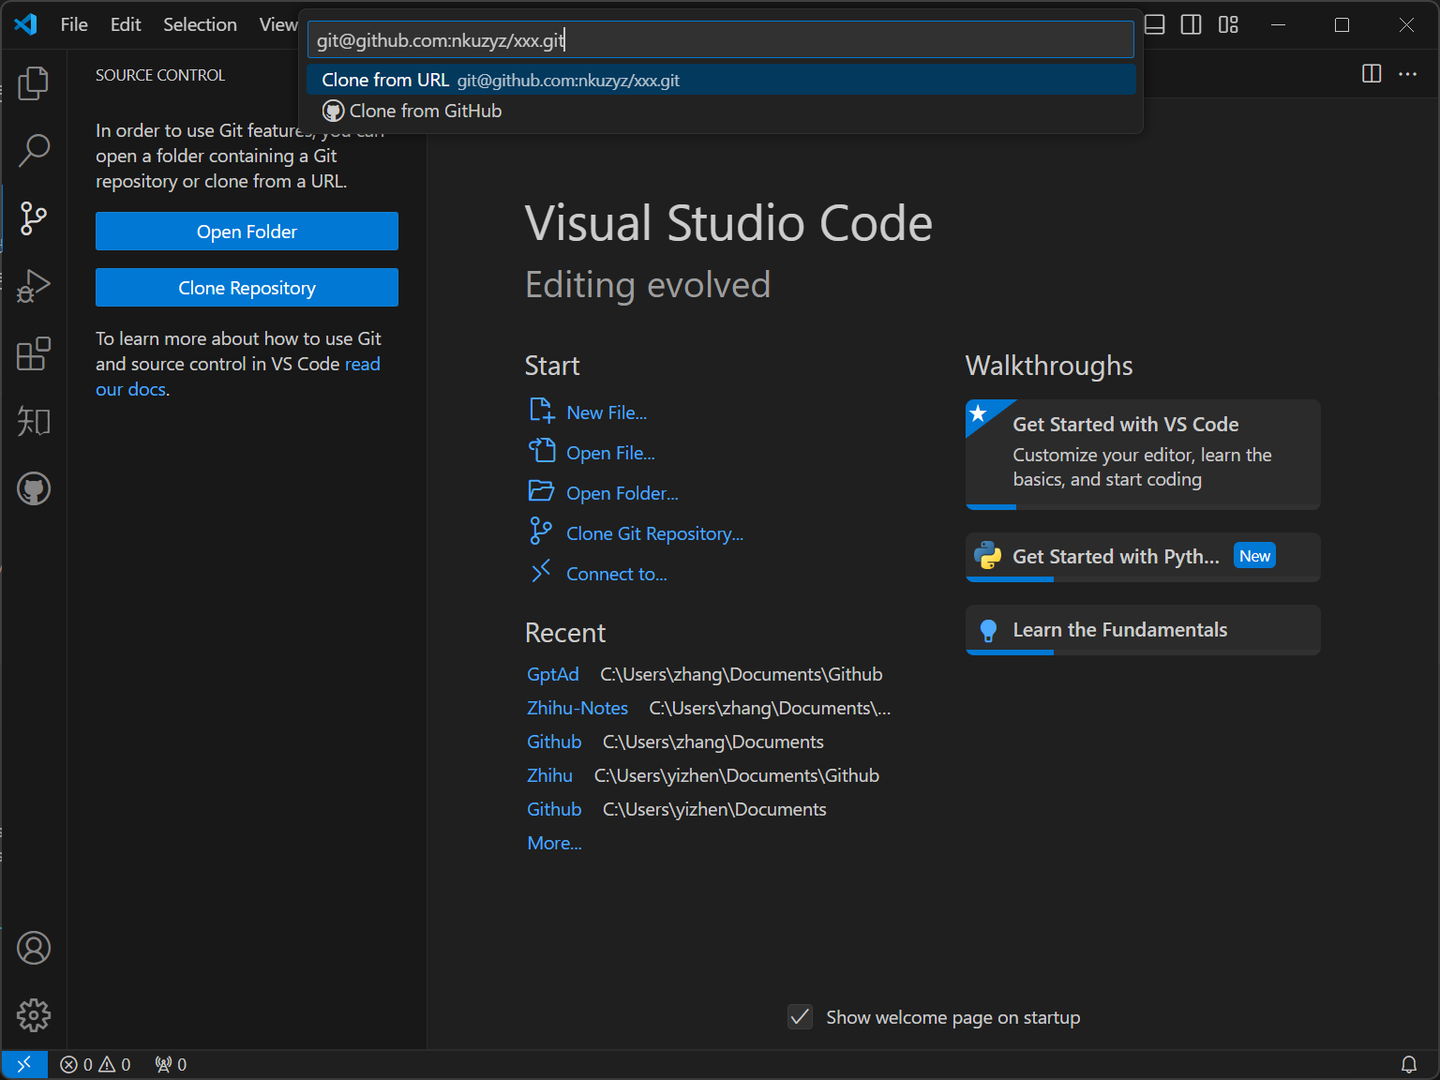Click the Clone Repository button
The height and width of the screenshot is (1080, 1440).
246,287
